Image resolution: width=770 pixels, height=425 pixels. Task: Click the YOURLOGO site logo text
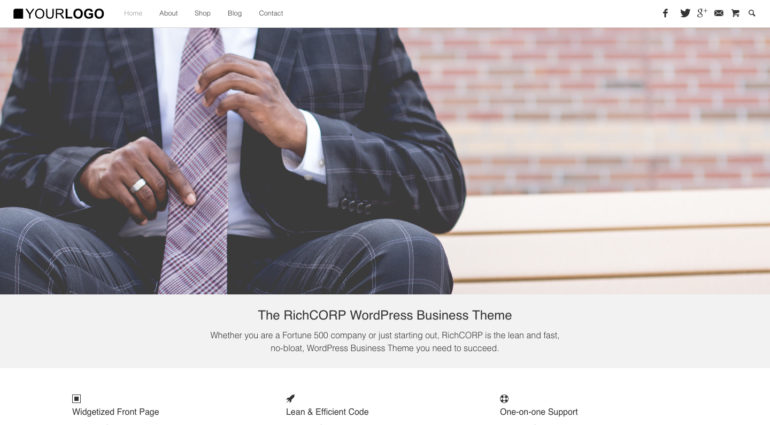(64, 14)
